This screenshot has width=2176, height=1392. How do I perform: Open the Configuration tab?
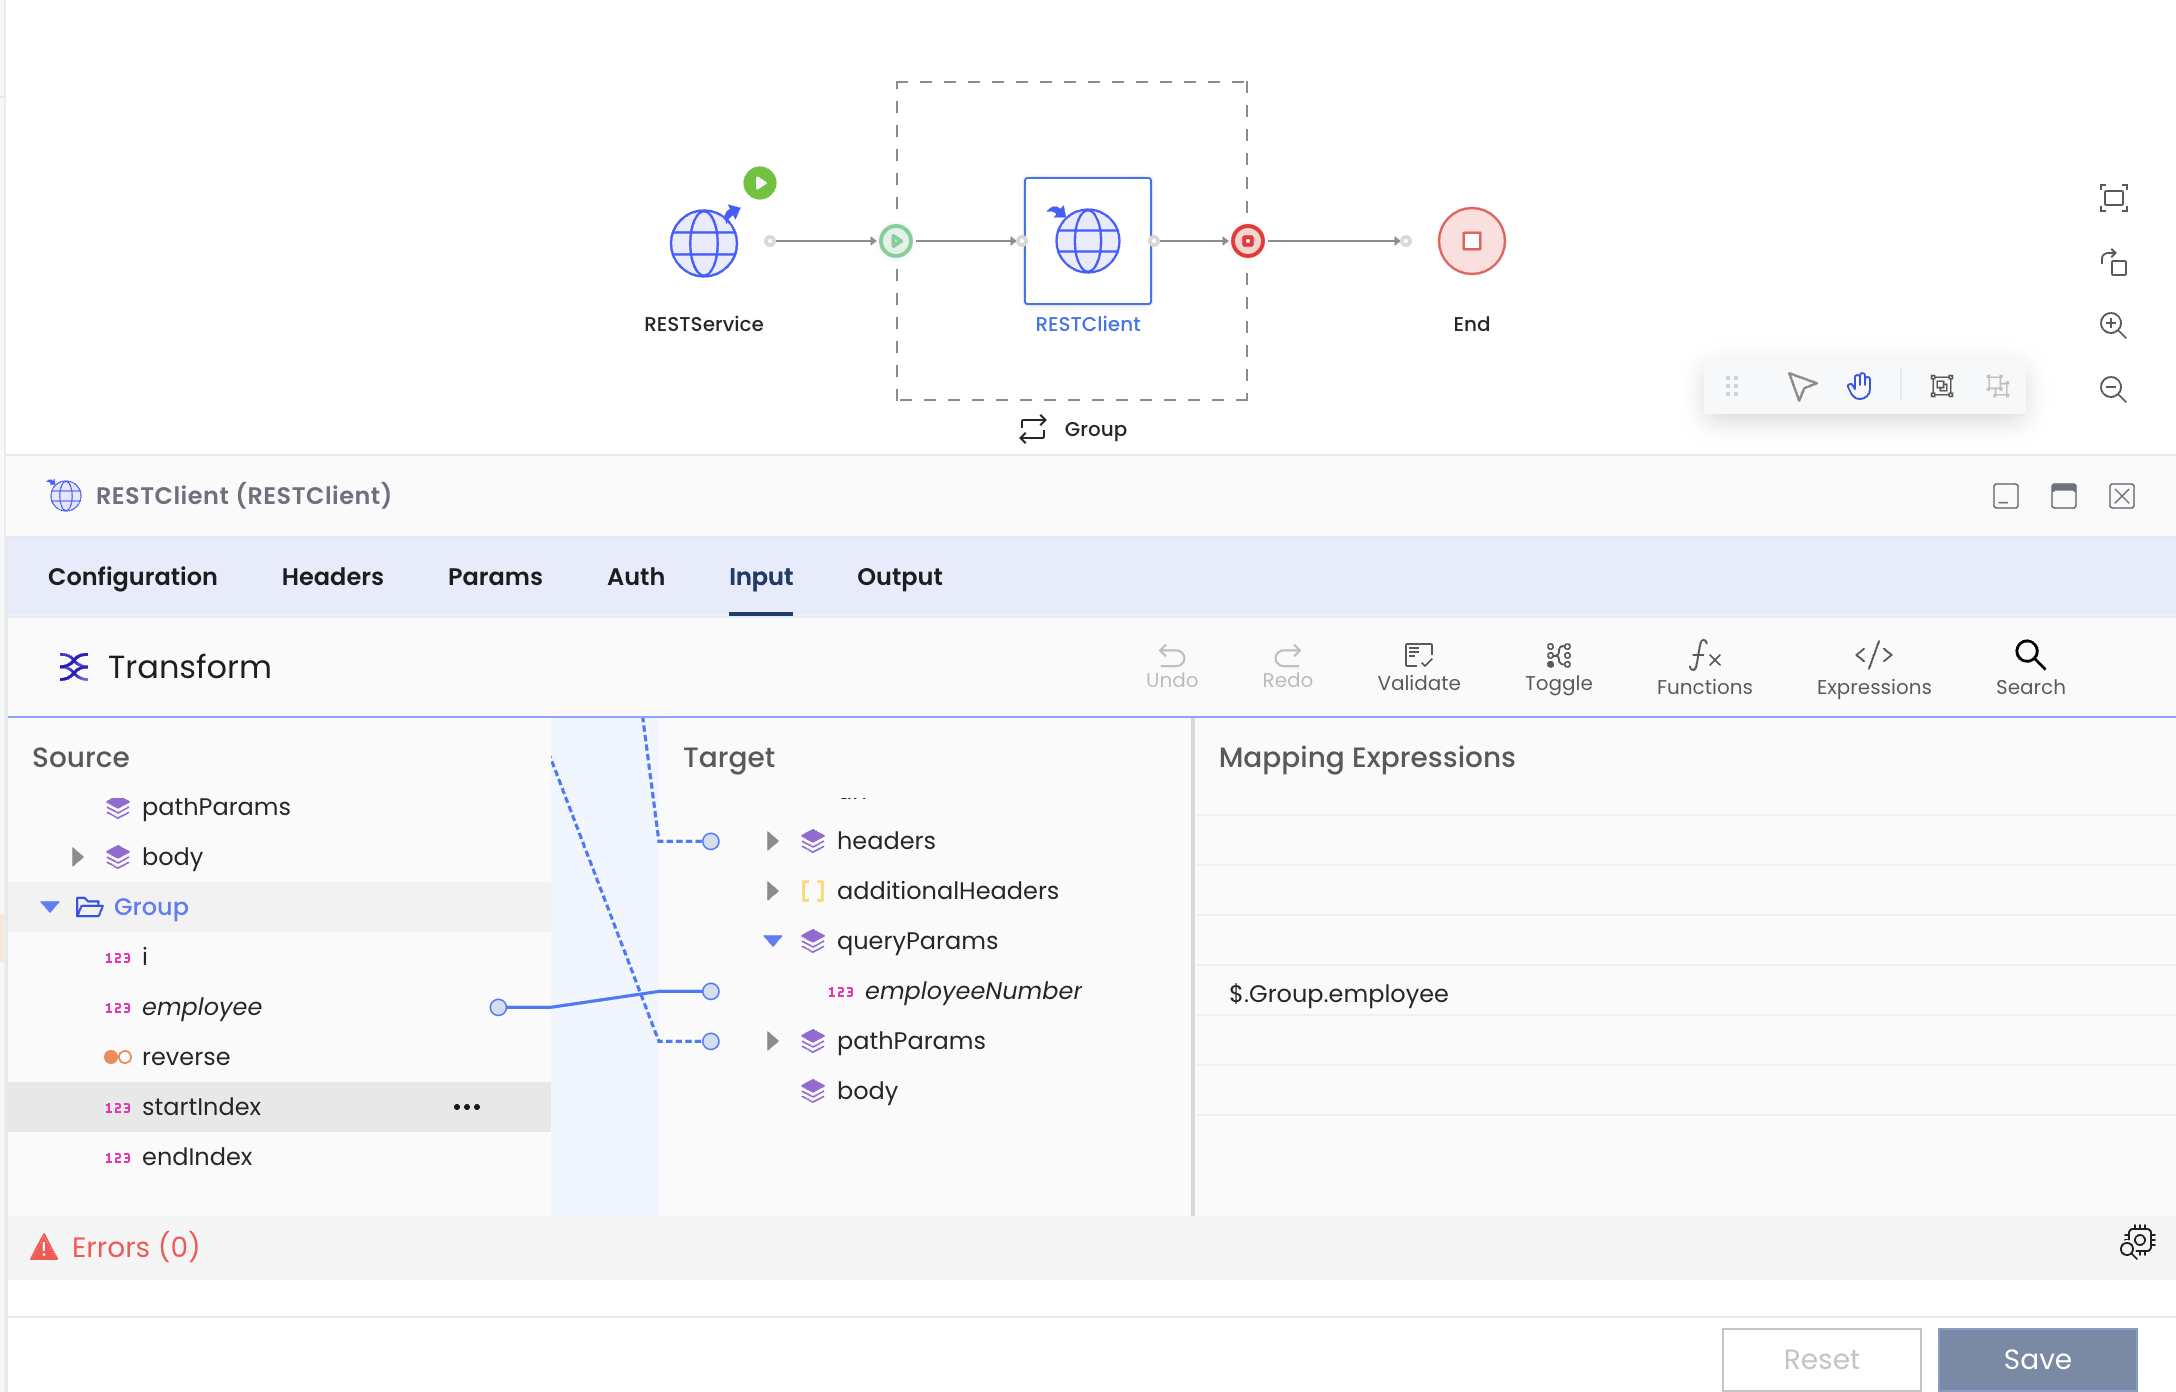[132, 577]
